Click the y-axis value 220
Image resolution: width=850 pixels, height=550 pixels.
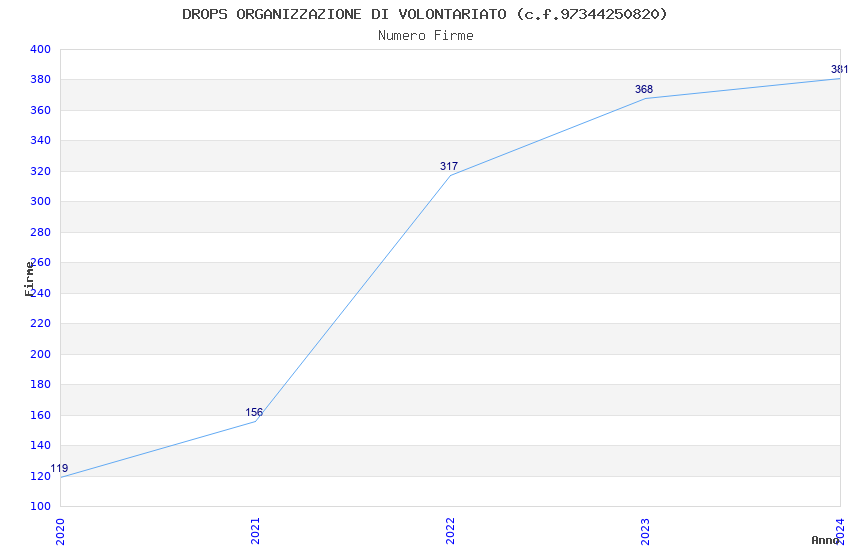pos(40,323)
